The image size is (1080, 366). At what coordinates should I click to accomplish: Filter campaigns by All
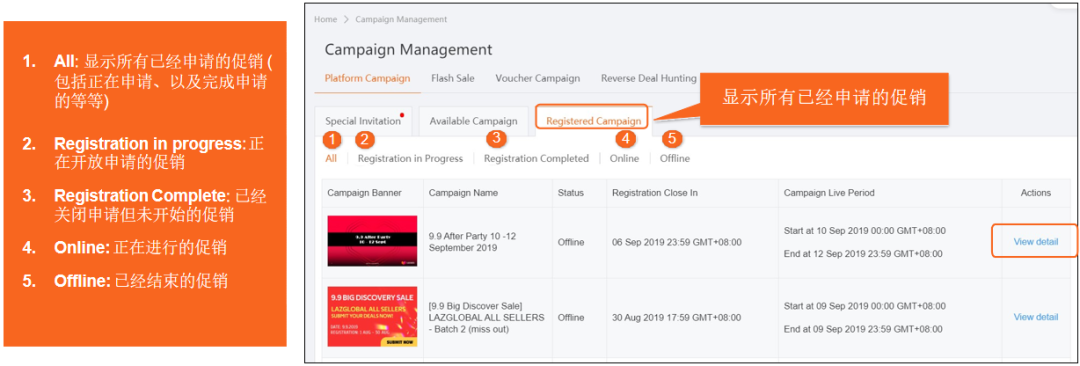pos(331,159)
